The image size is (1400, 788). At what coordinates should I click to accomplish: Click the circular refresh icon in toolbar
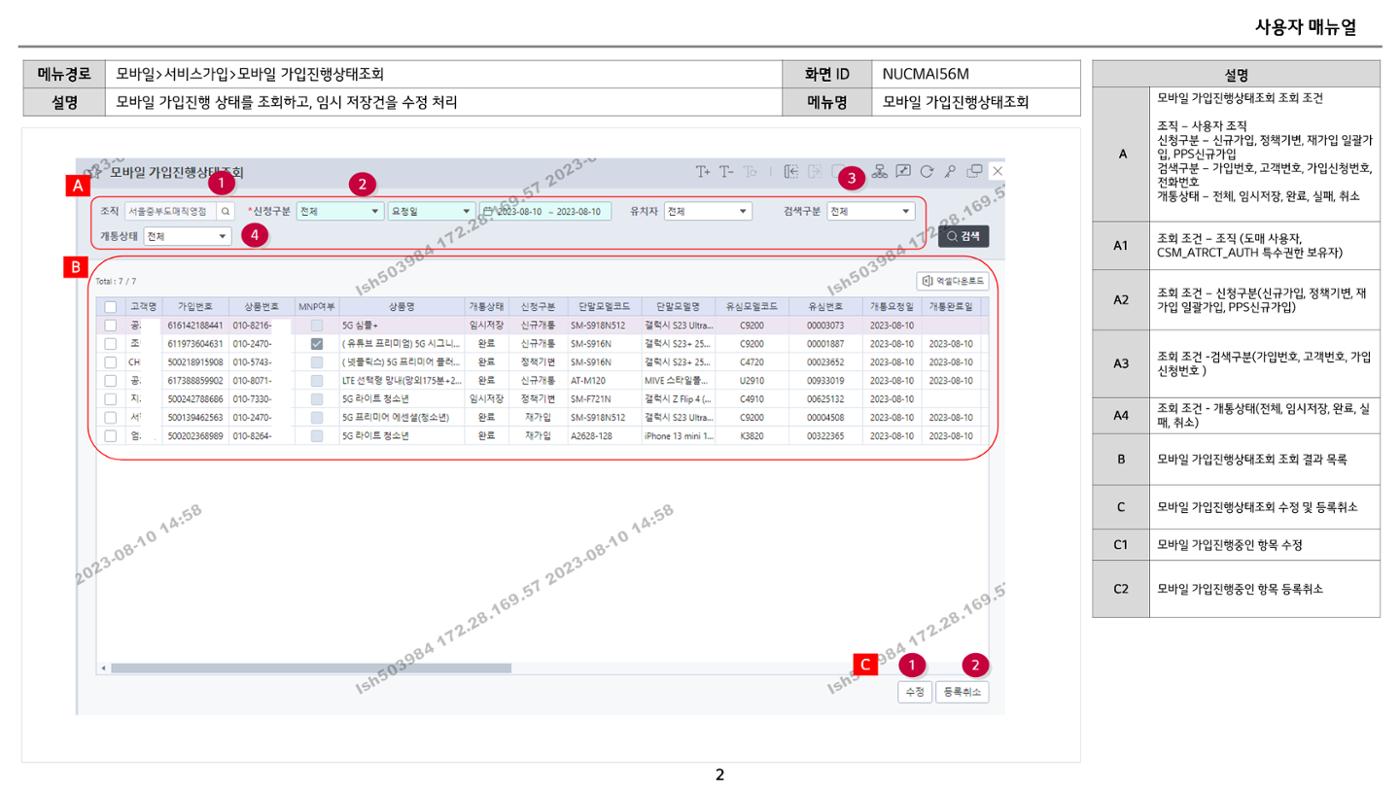click(927, 172)
